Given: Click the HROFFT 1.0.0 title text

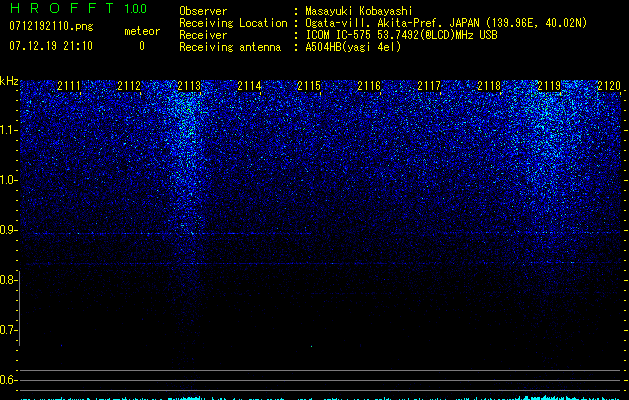Looking at the screenshot, I should (78, 8).
